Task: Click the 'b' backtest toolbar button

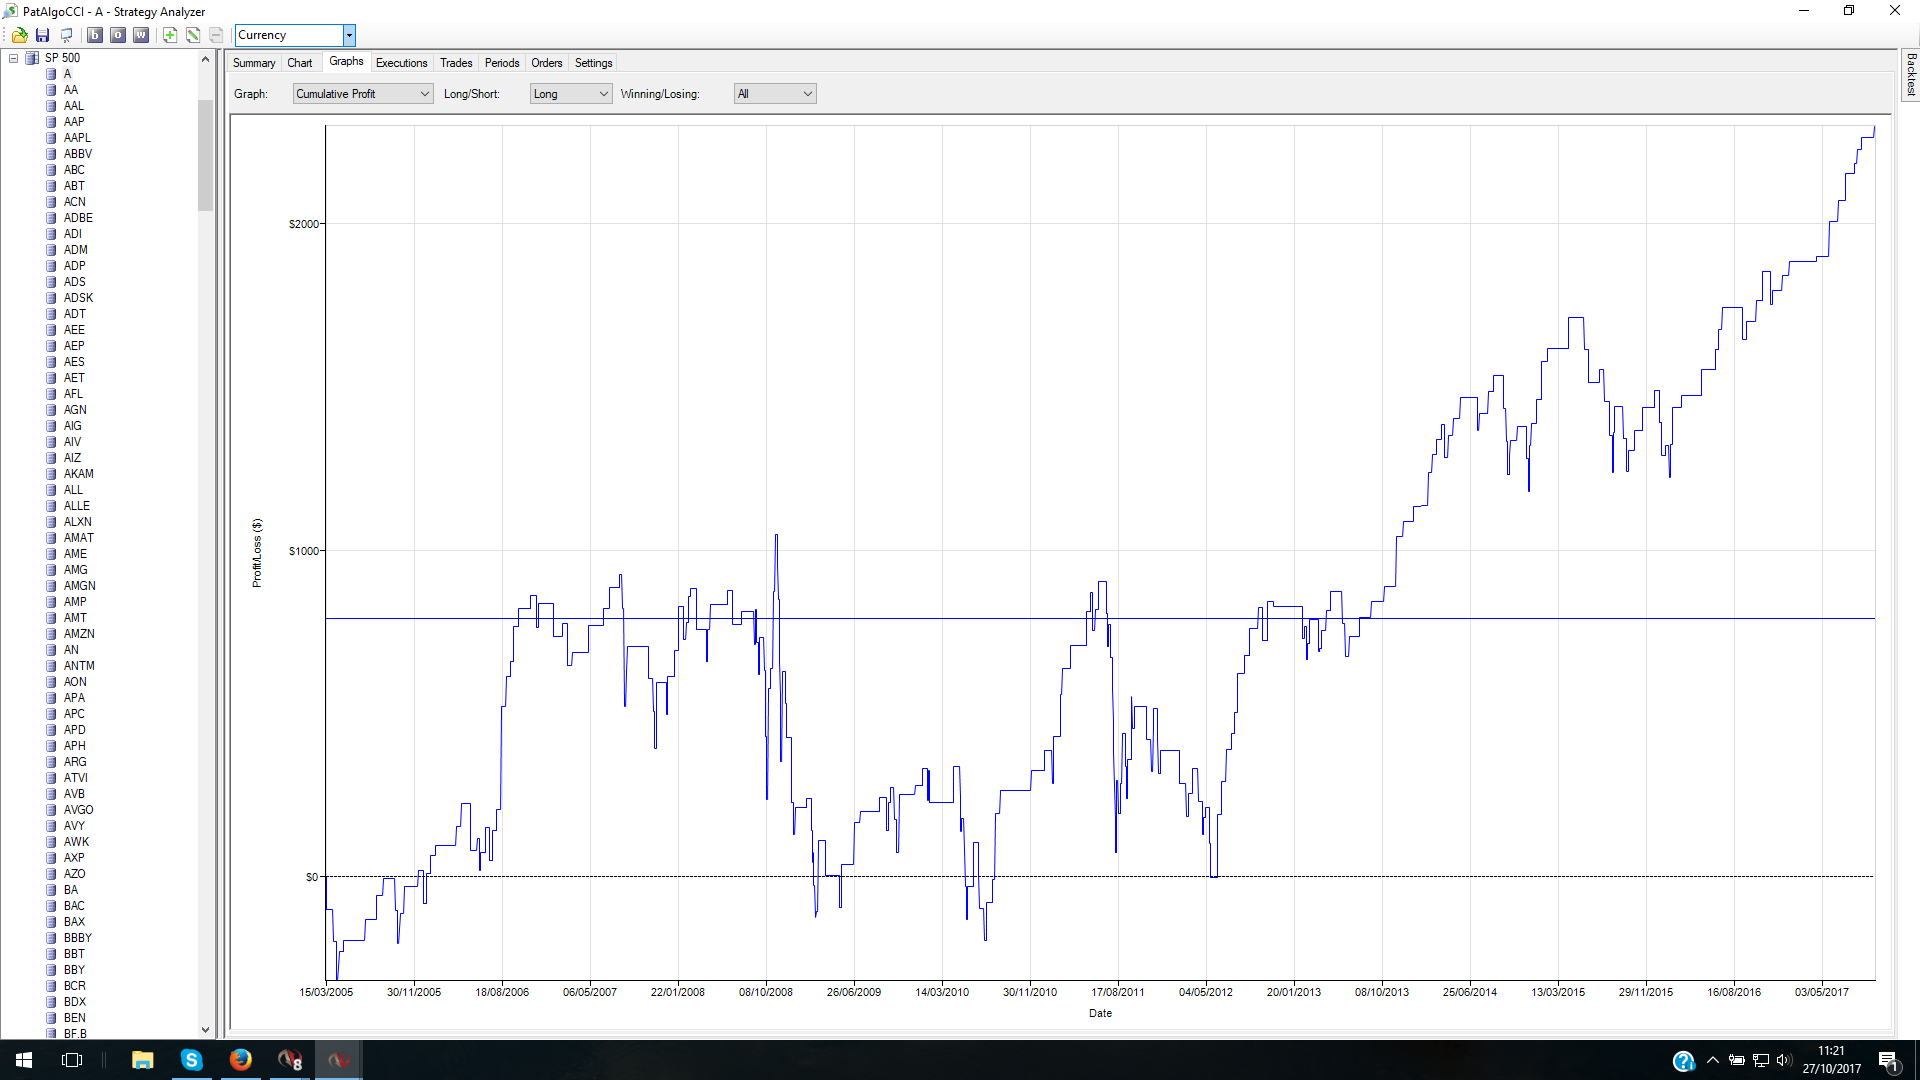Action: coord(95,35)
